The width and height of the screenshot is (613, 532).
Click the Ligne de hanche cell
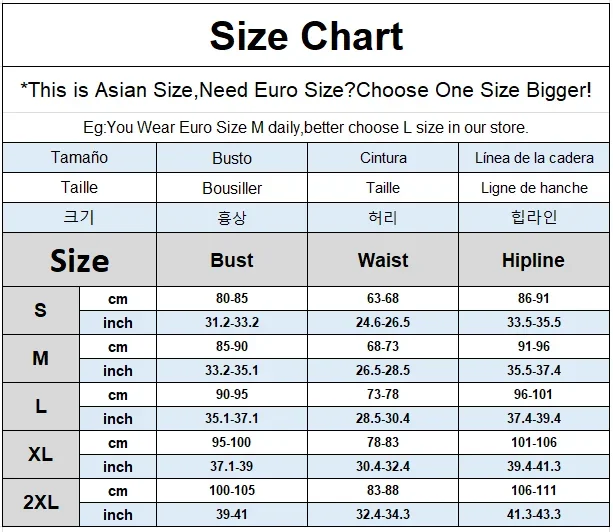pos(534,188)
